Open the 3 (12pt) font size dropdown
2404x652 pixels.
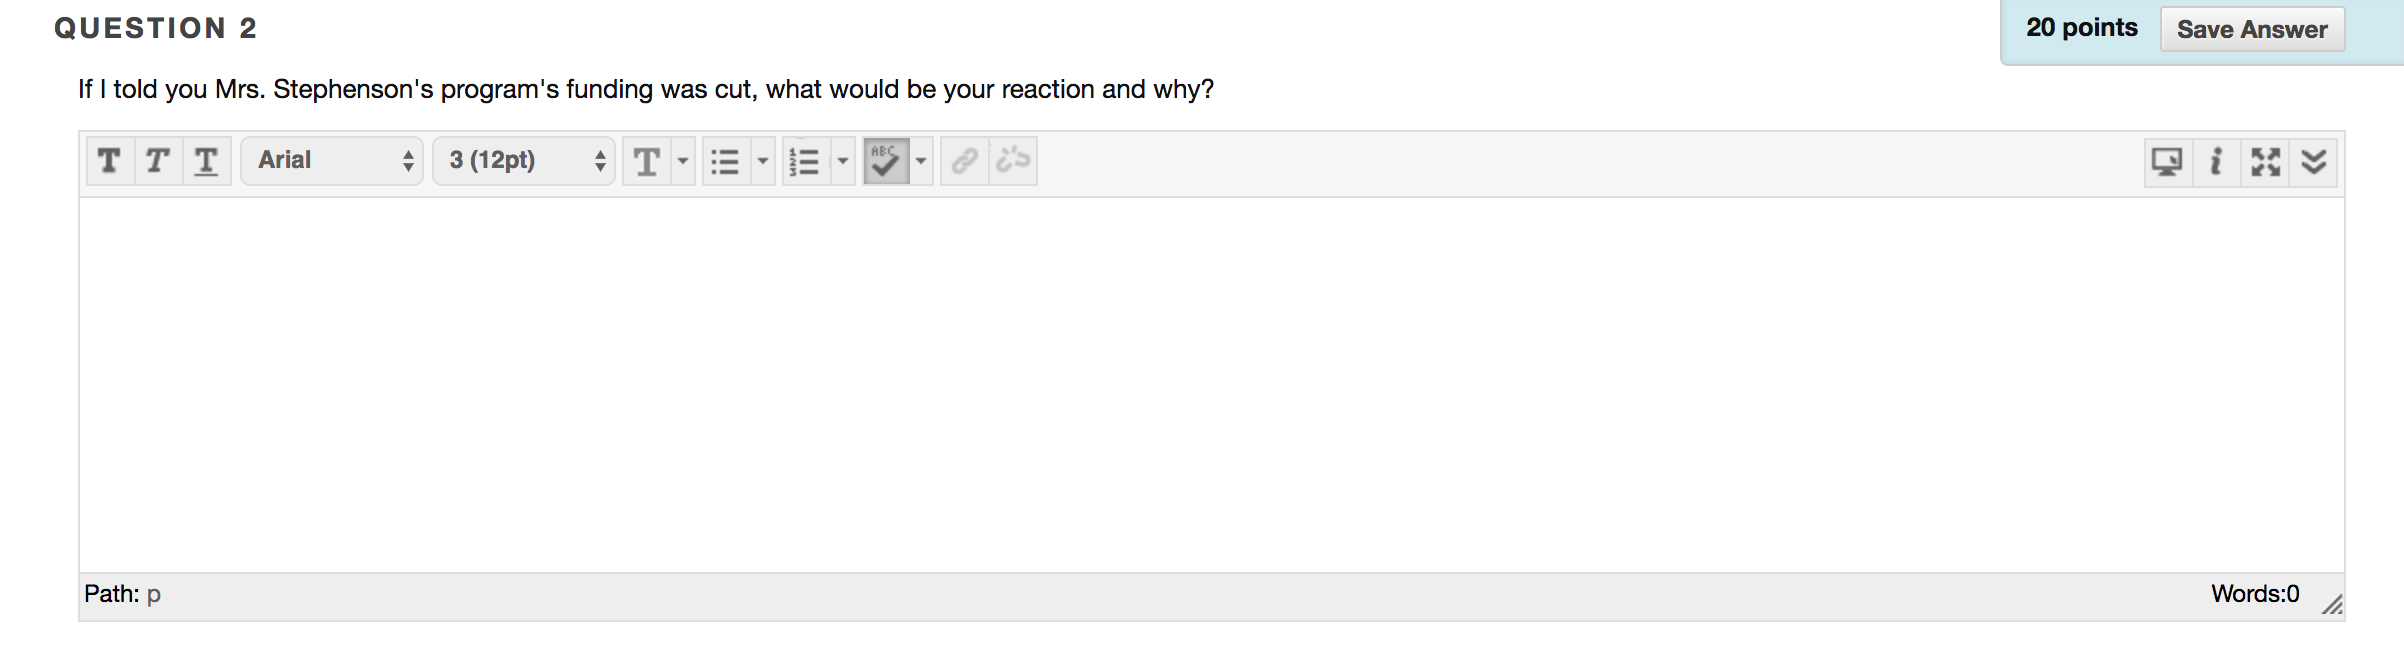tap(525, 161)
